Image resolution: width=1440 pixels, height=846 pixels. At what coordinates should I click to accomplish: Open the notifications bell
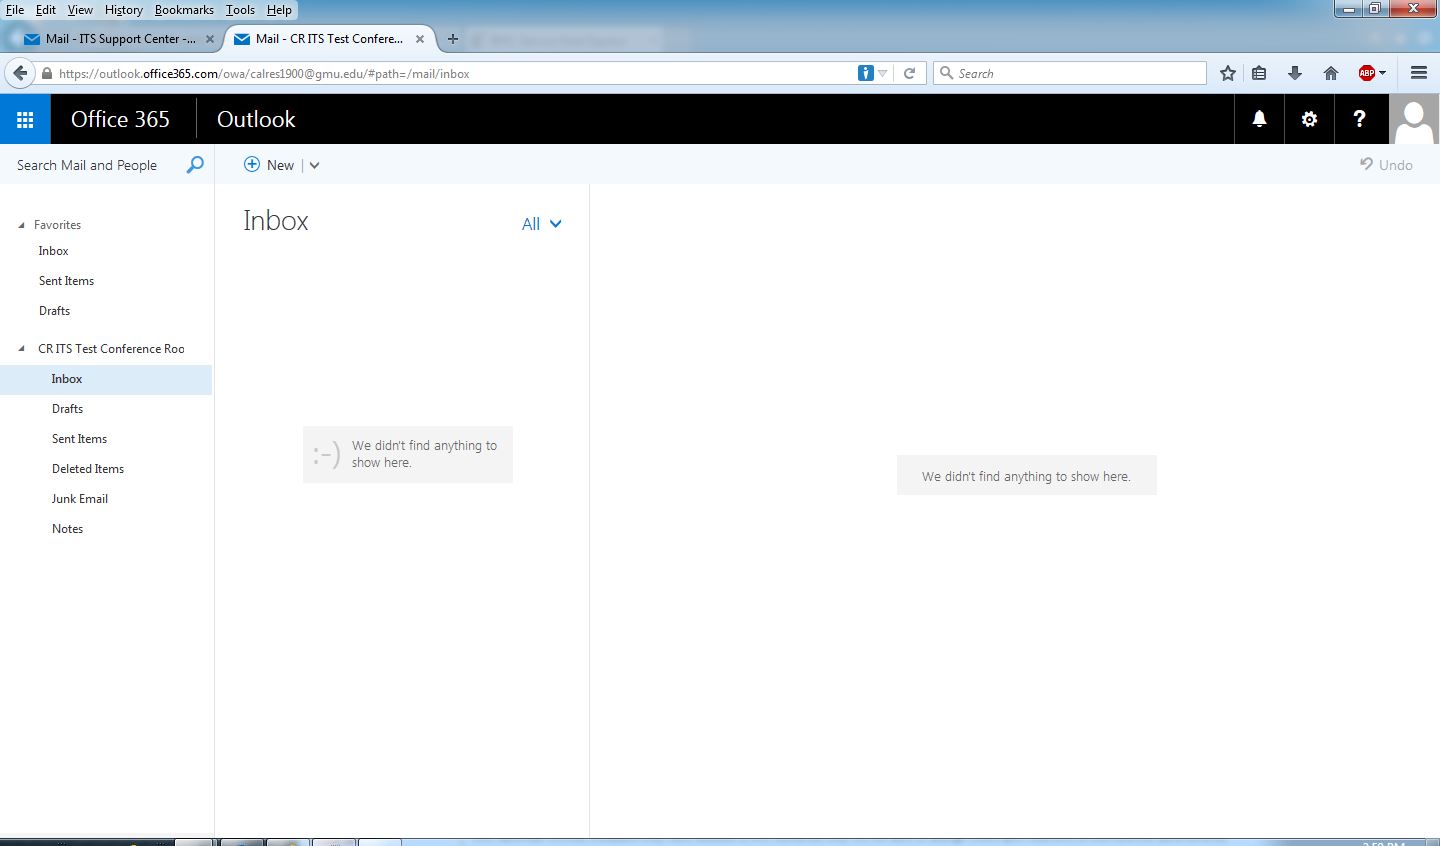[x=1259, y=120]
